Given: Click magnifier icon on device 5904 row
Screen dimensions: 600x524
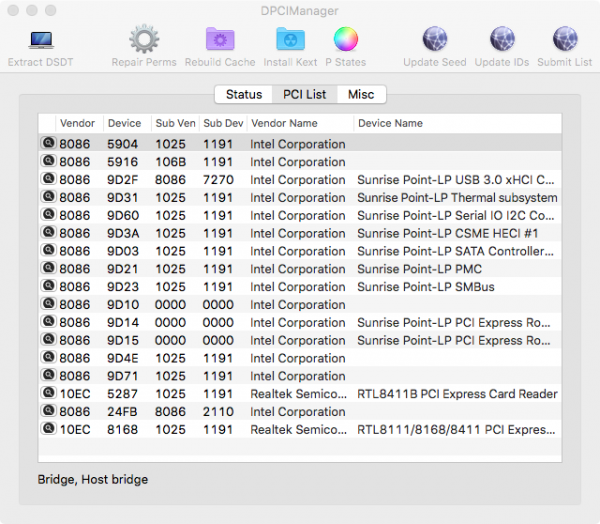Looking at the screenshot, I should [x=47, y=144].
